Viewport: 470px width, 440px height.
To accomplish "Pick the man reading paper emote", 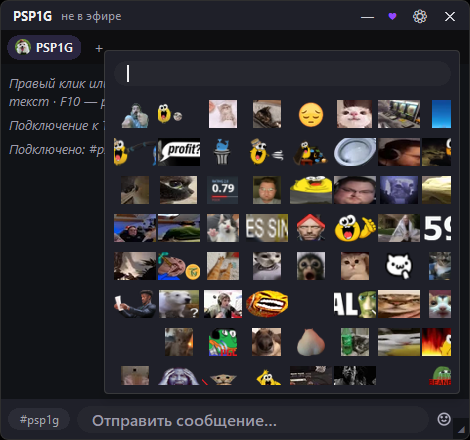I will [x=135, y=304].
